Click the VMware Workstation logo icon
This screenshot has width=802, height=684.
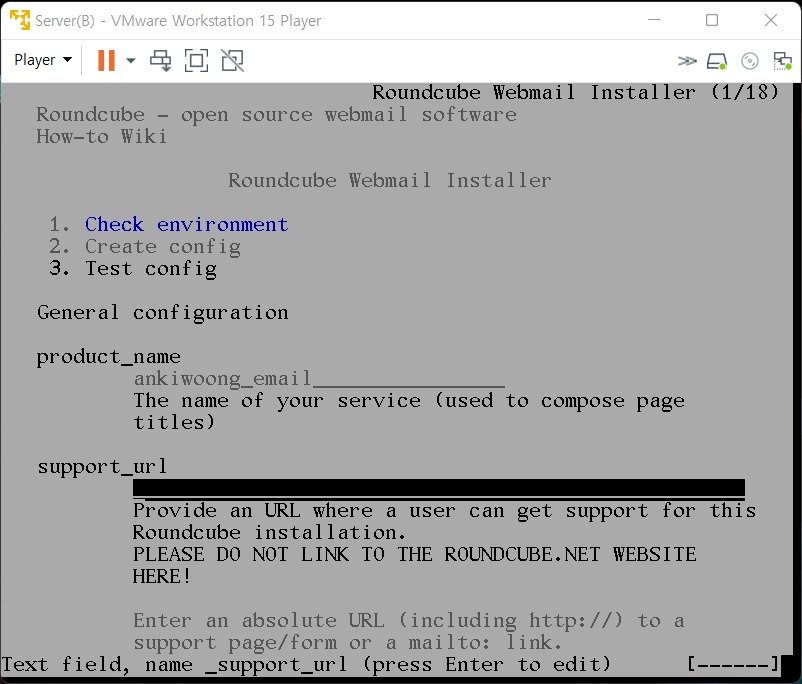[20, 20]
